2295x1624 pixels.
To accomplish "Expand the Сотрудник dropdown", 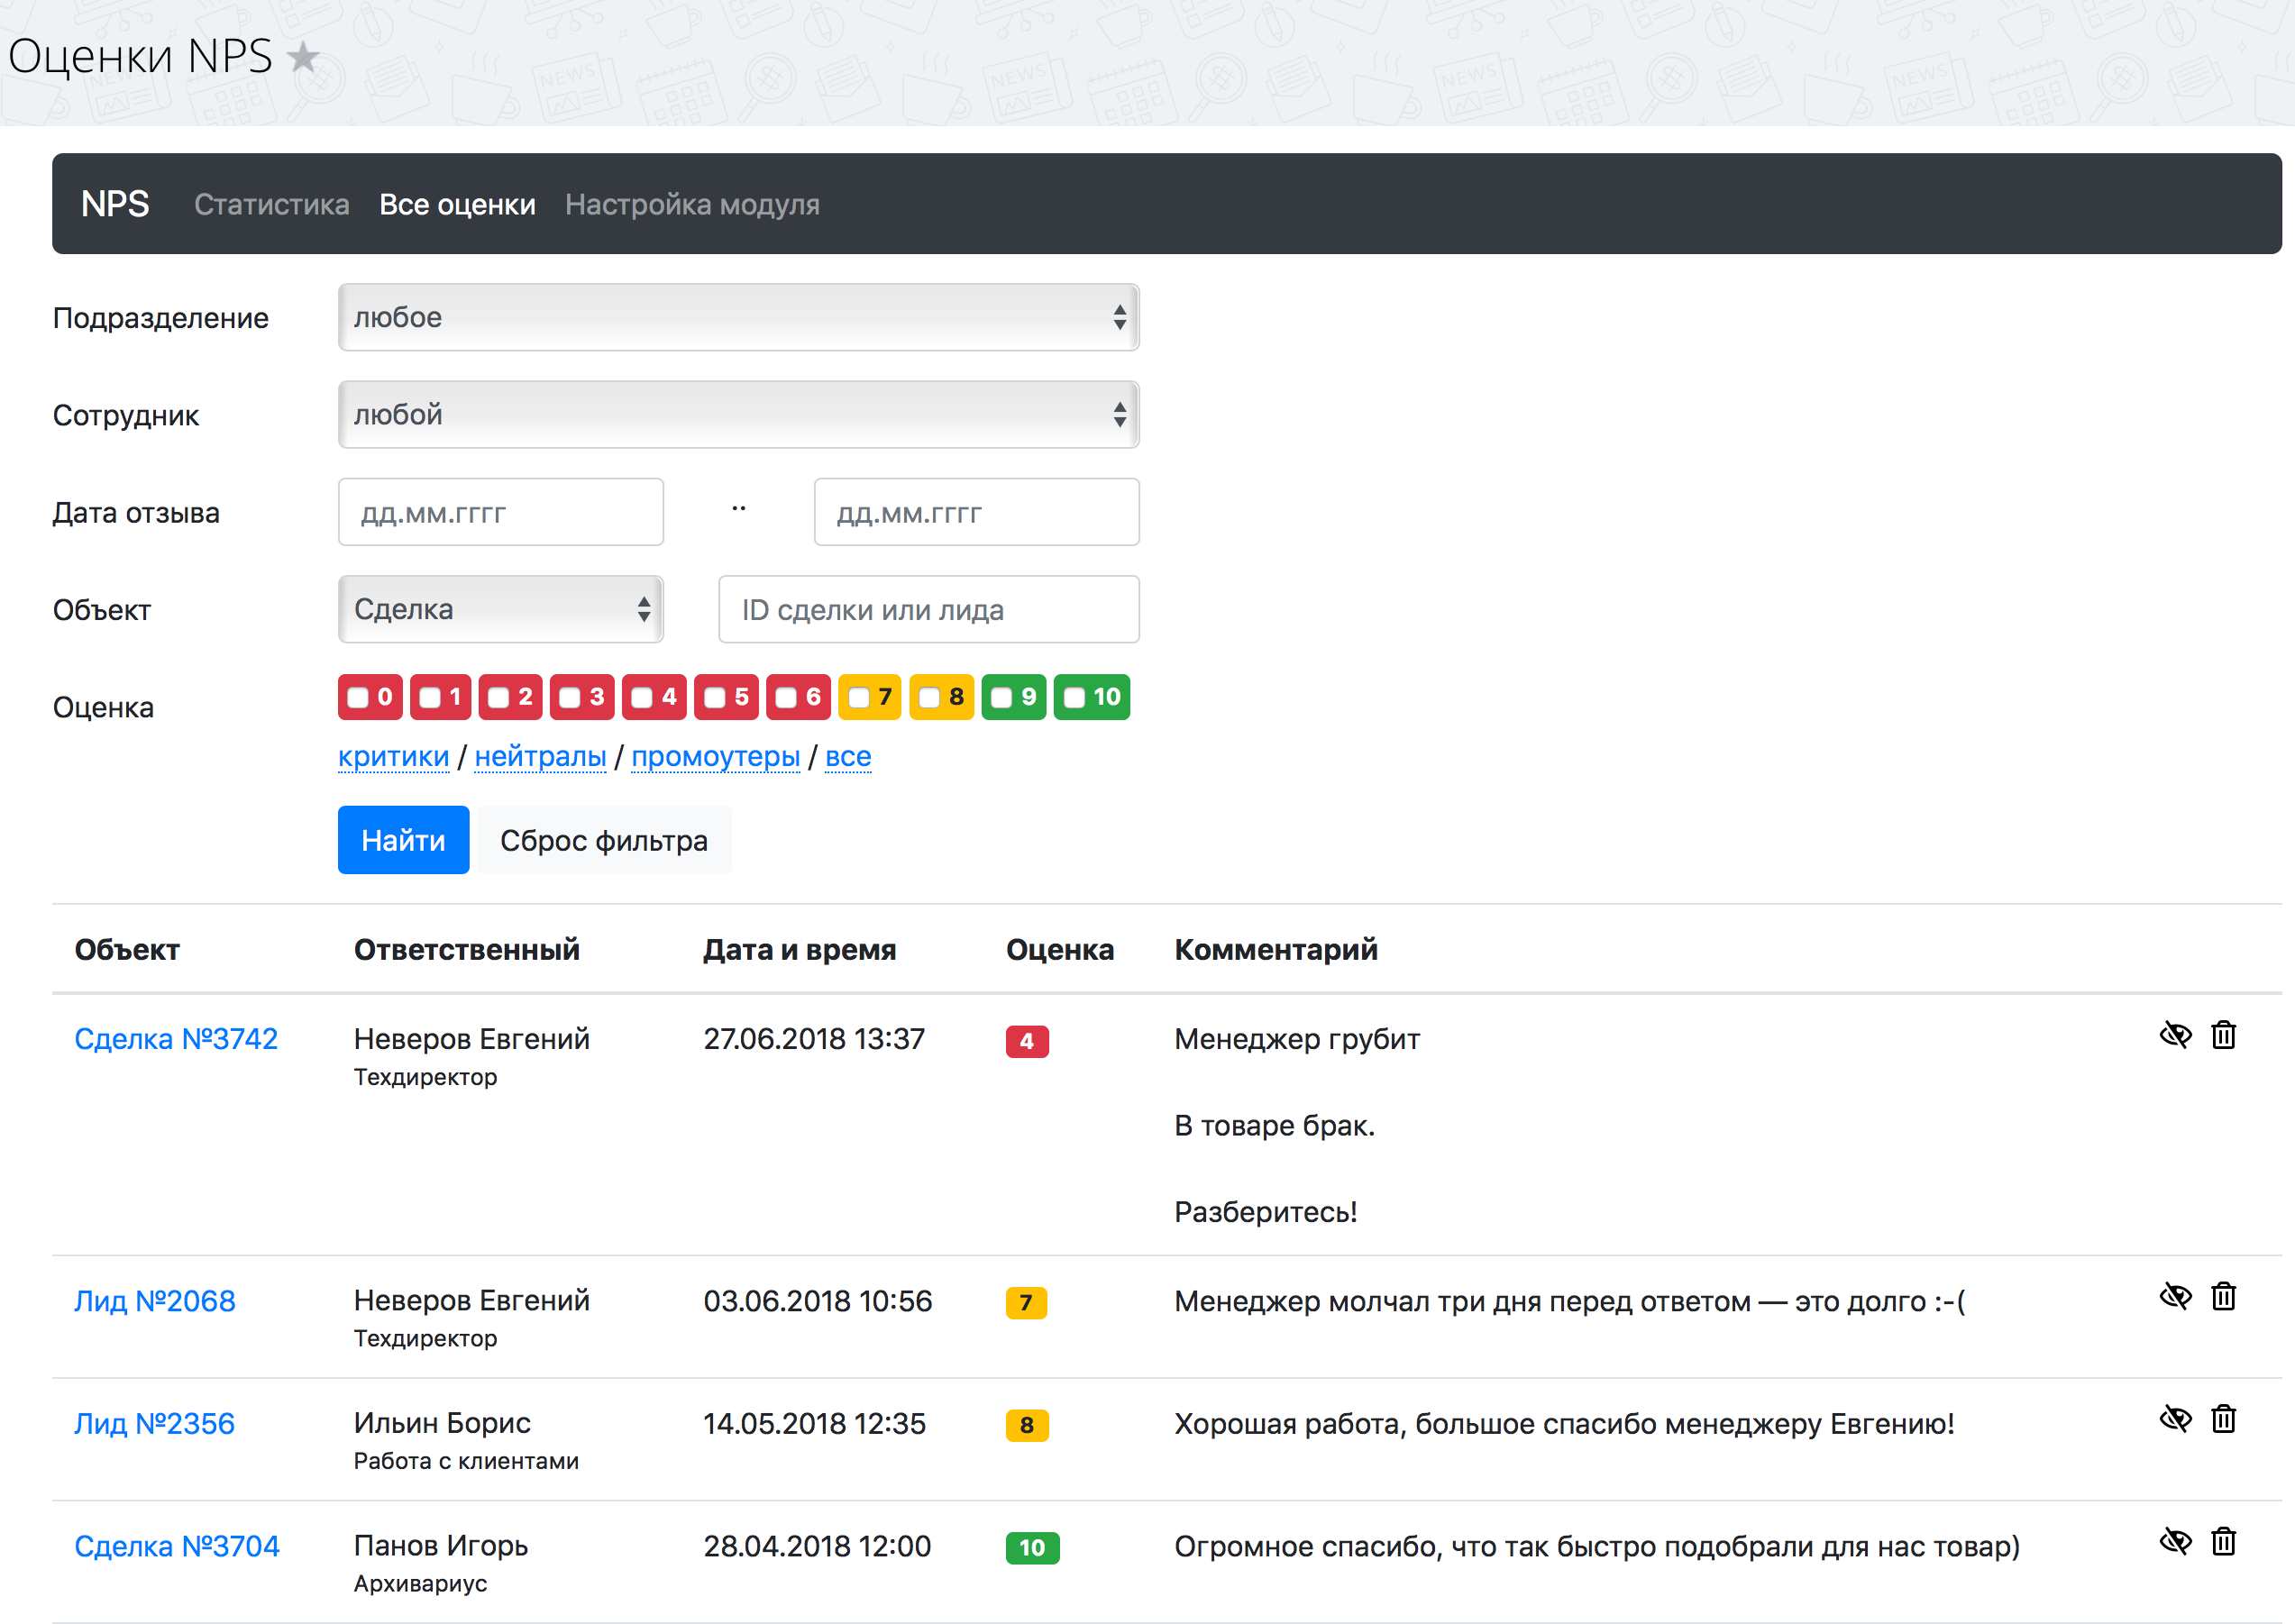I will tap(738, 415).
